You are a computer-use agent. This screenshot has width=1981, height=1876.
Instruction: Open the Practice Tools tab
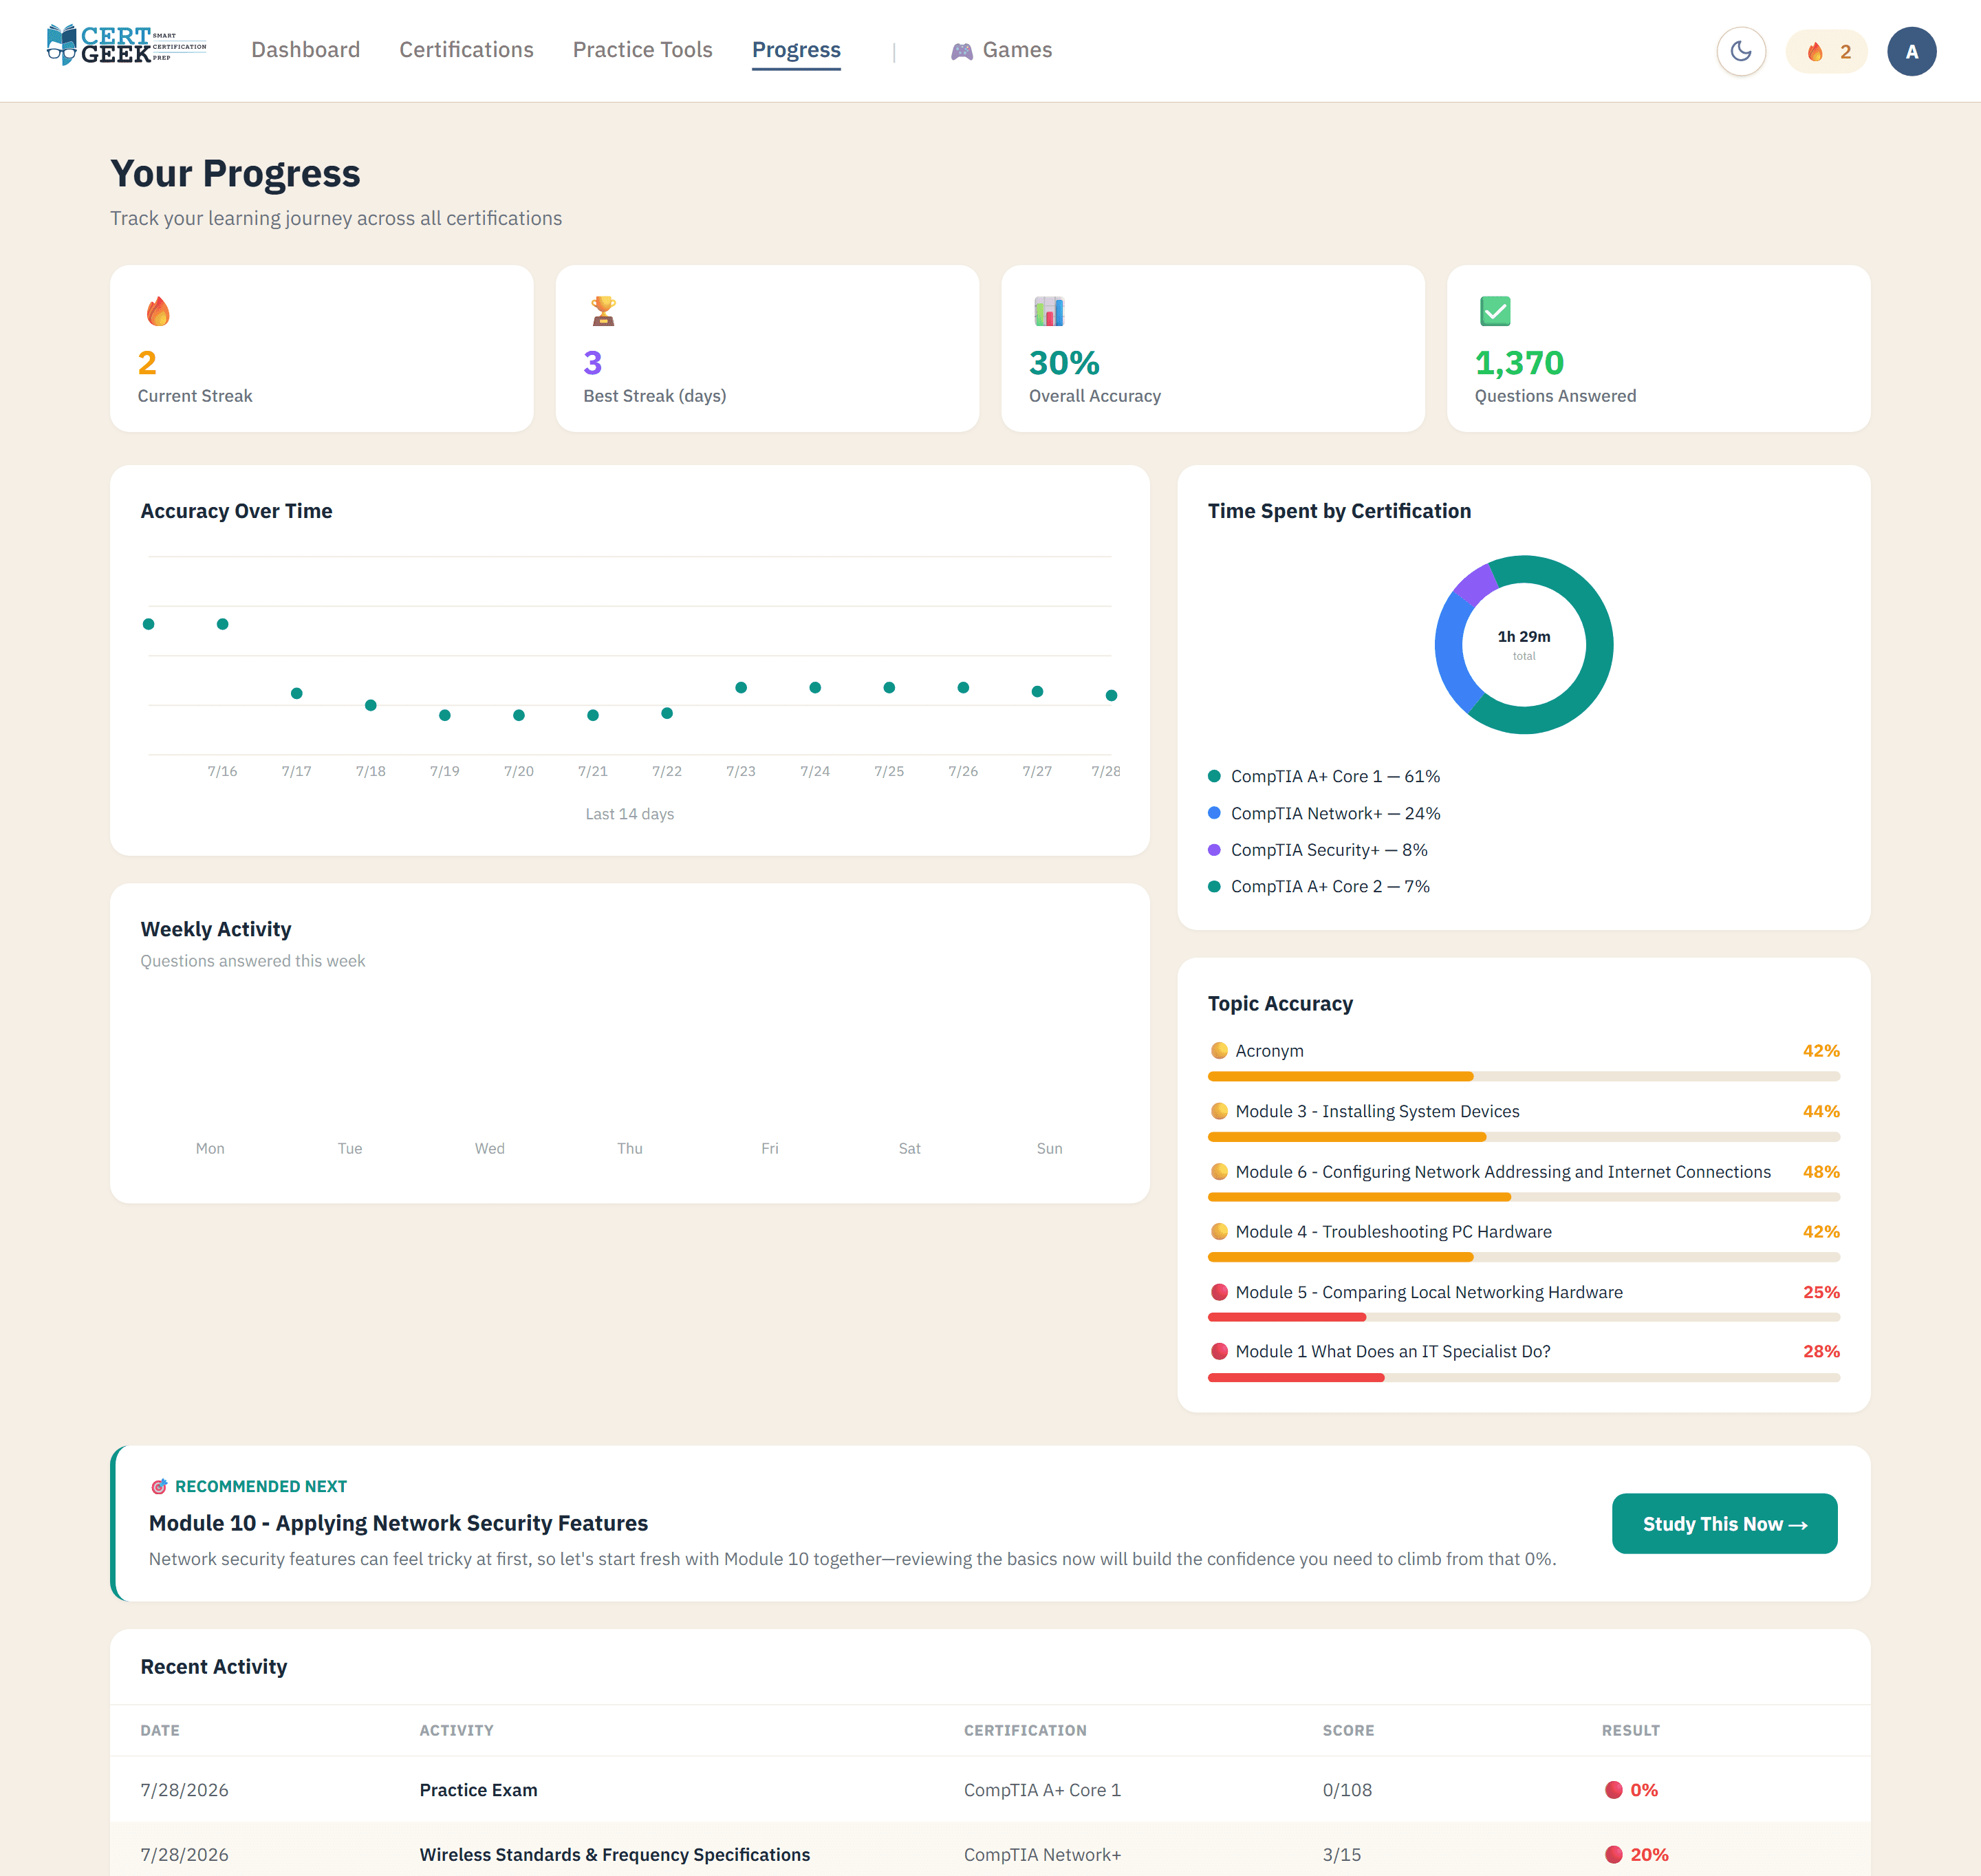[642, 50]
